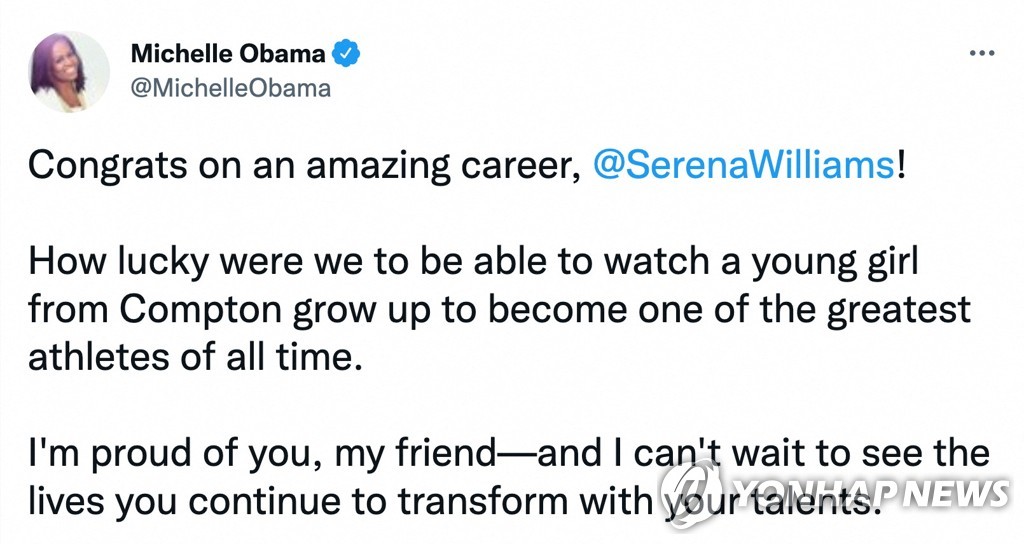1024x544 pixels.
Task: Click the 'athletes of all time.' line
Action: [195, 357]
